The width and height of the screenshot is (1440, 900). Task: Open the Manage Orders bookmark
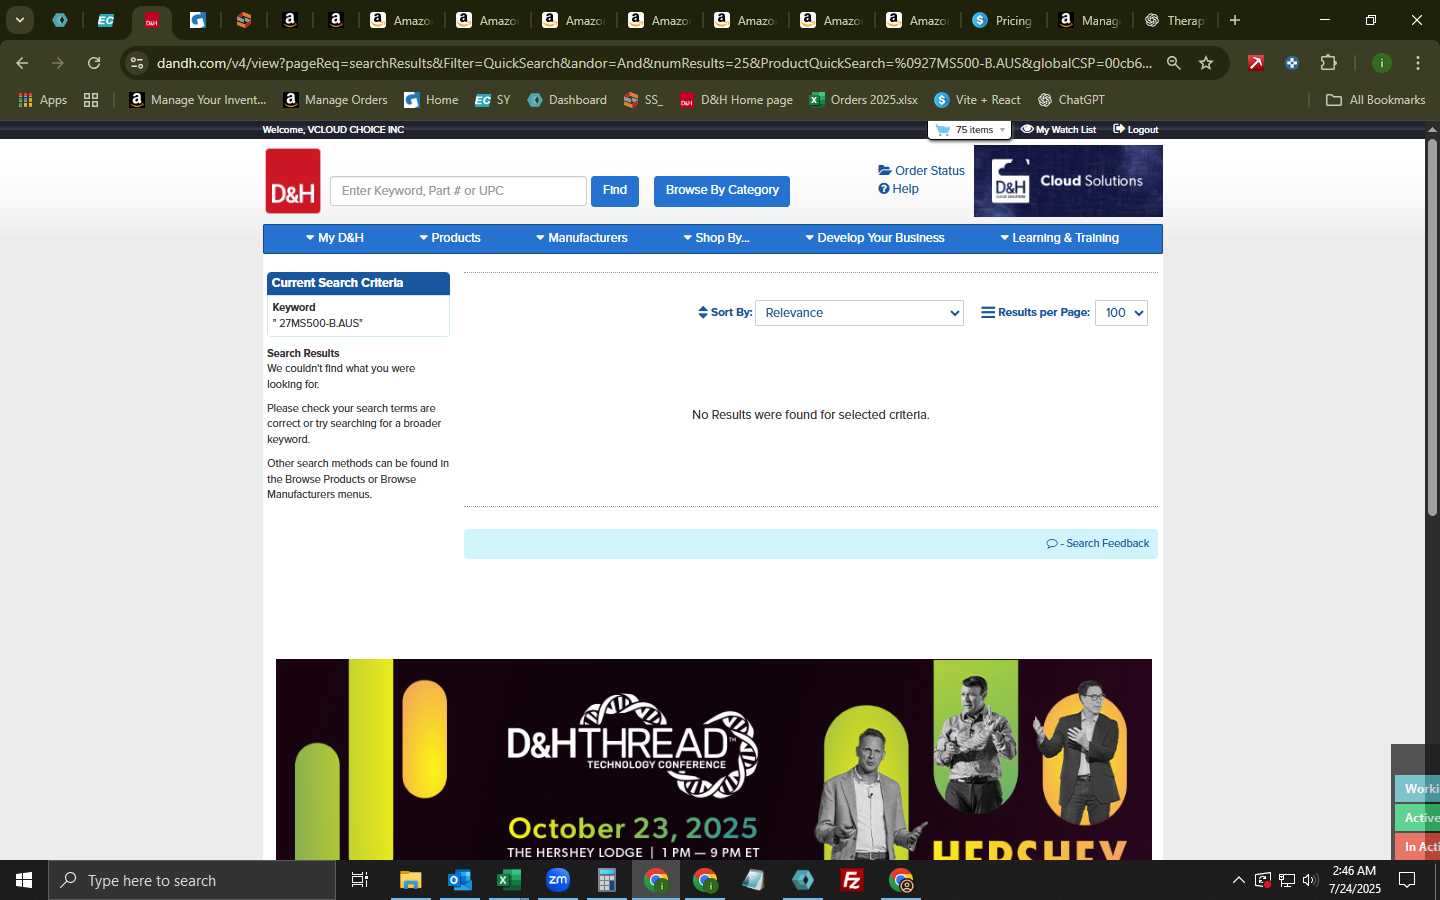336,100
